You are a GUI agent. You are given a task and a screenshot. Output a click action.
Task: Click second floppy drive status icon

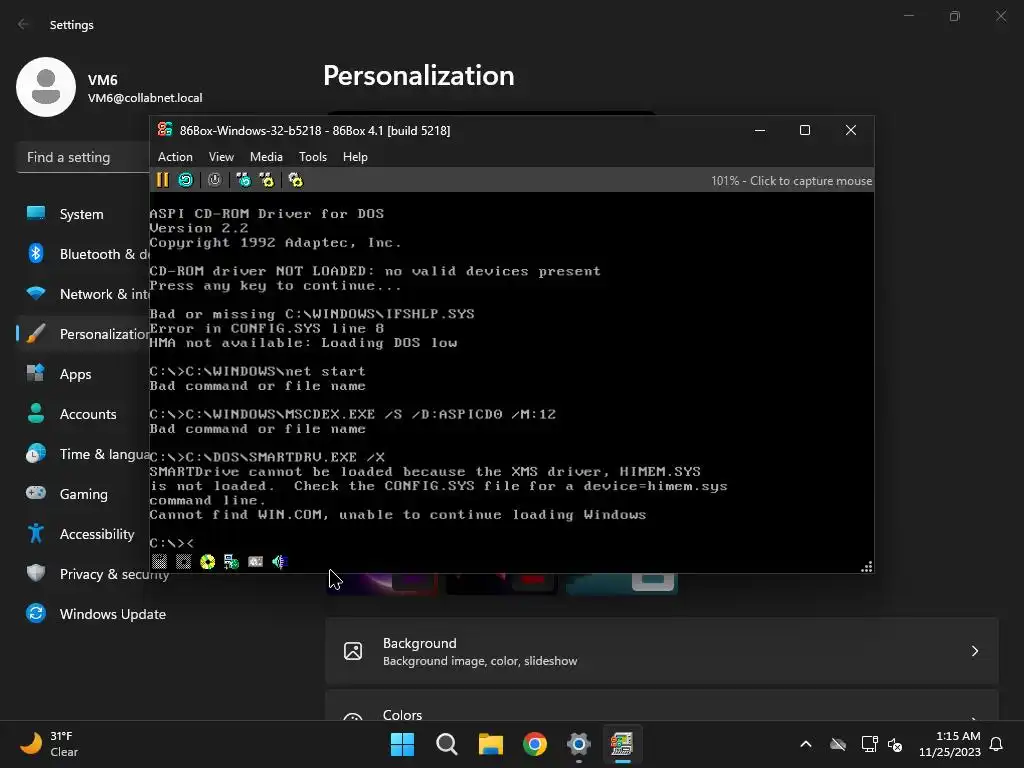(x=184, y=562)
